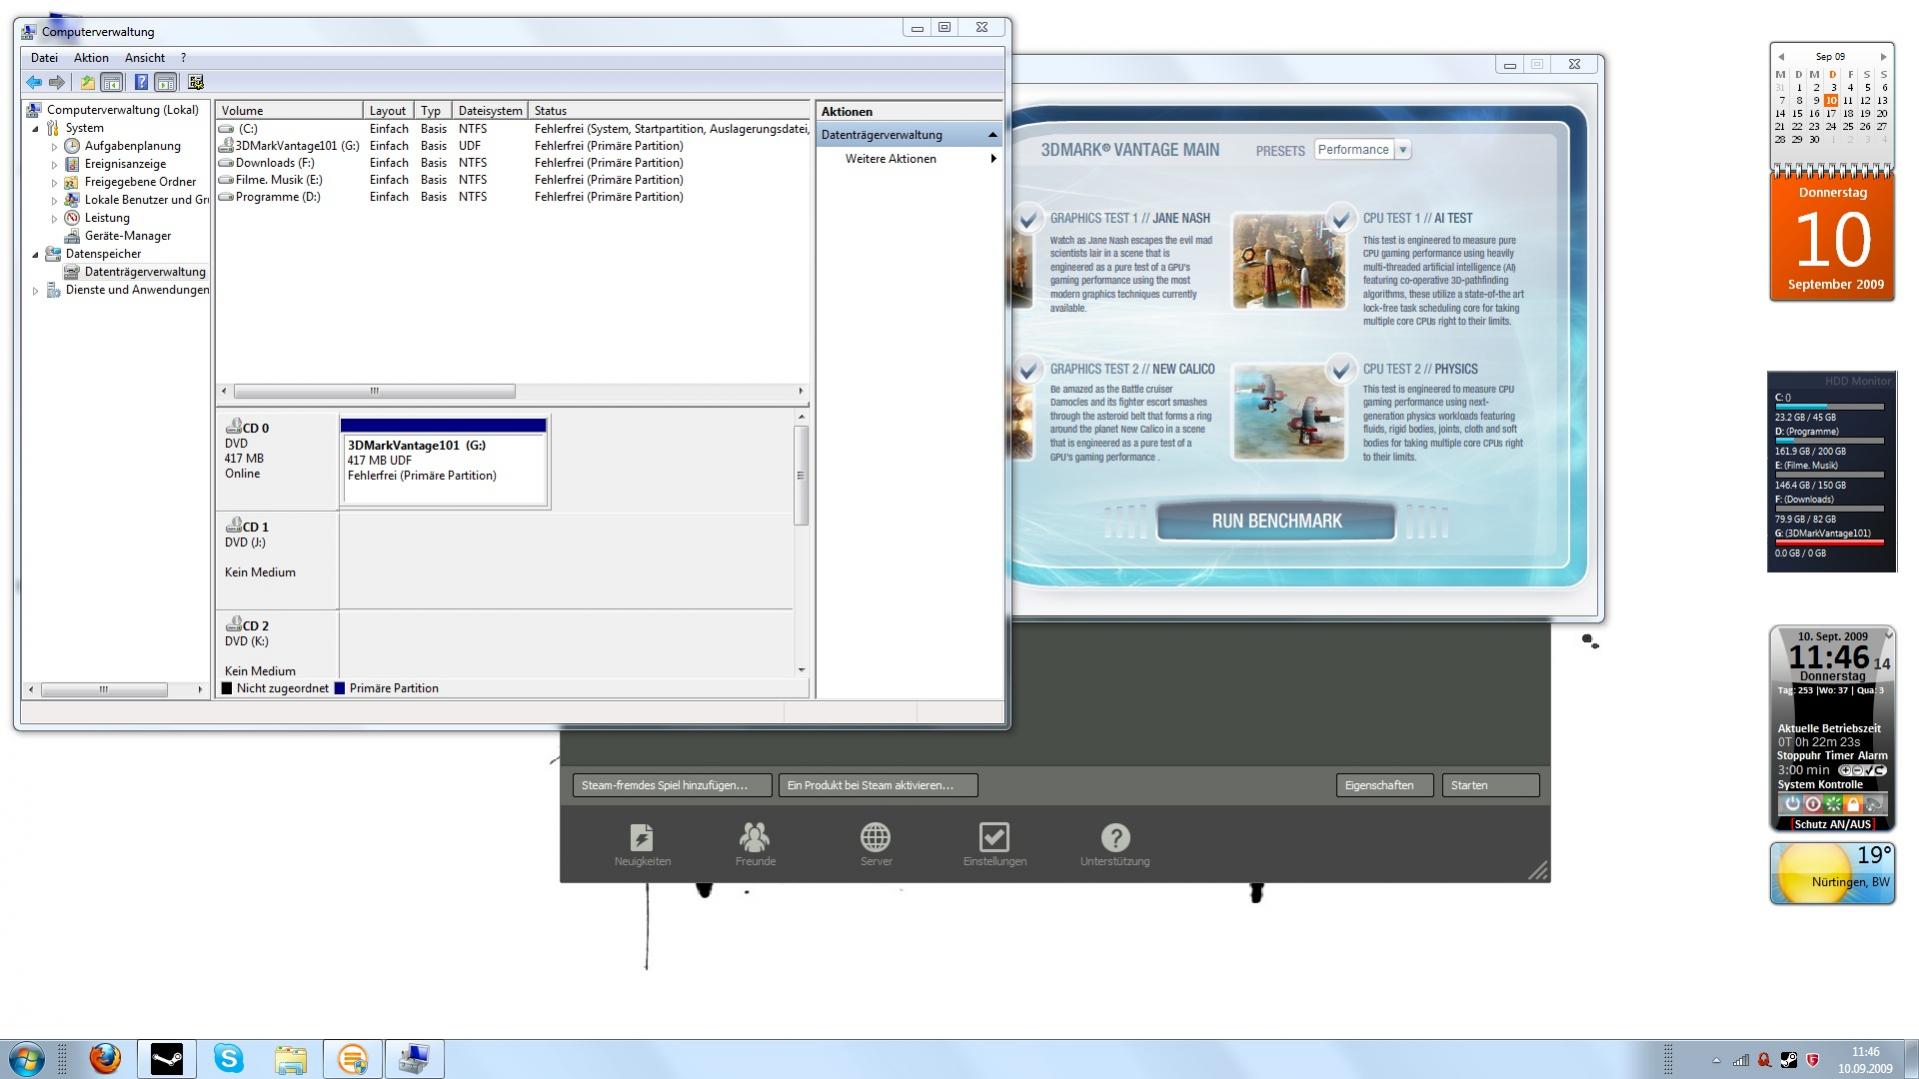
Task: Open Skype from the taskbar
Action: coord(229,1058)
